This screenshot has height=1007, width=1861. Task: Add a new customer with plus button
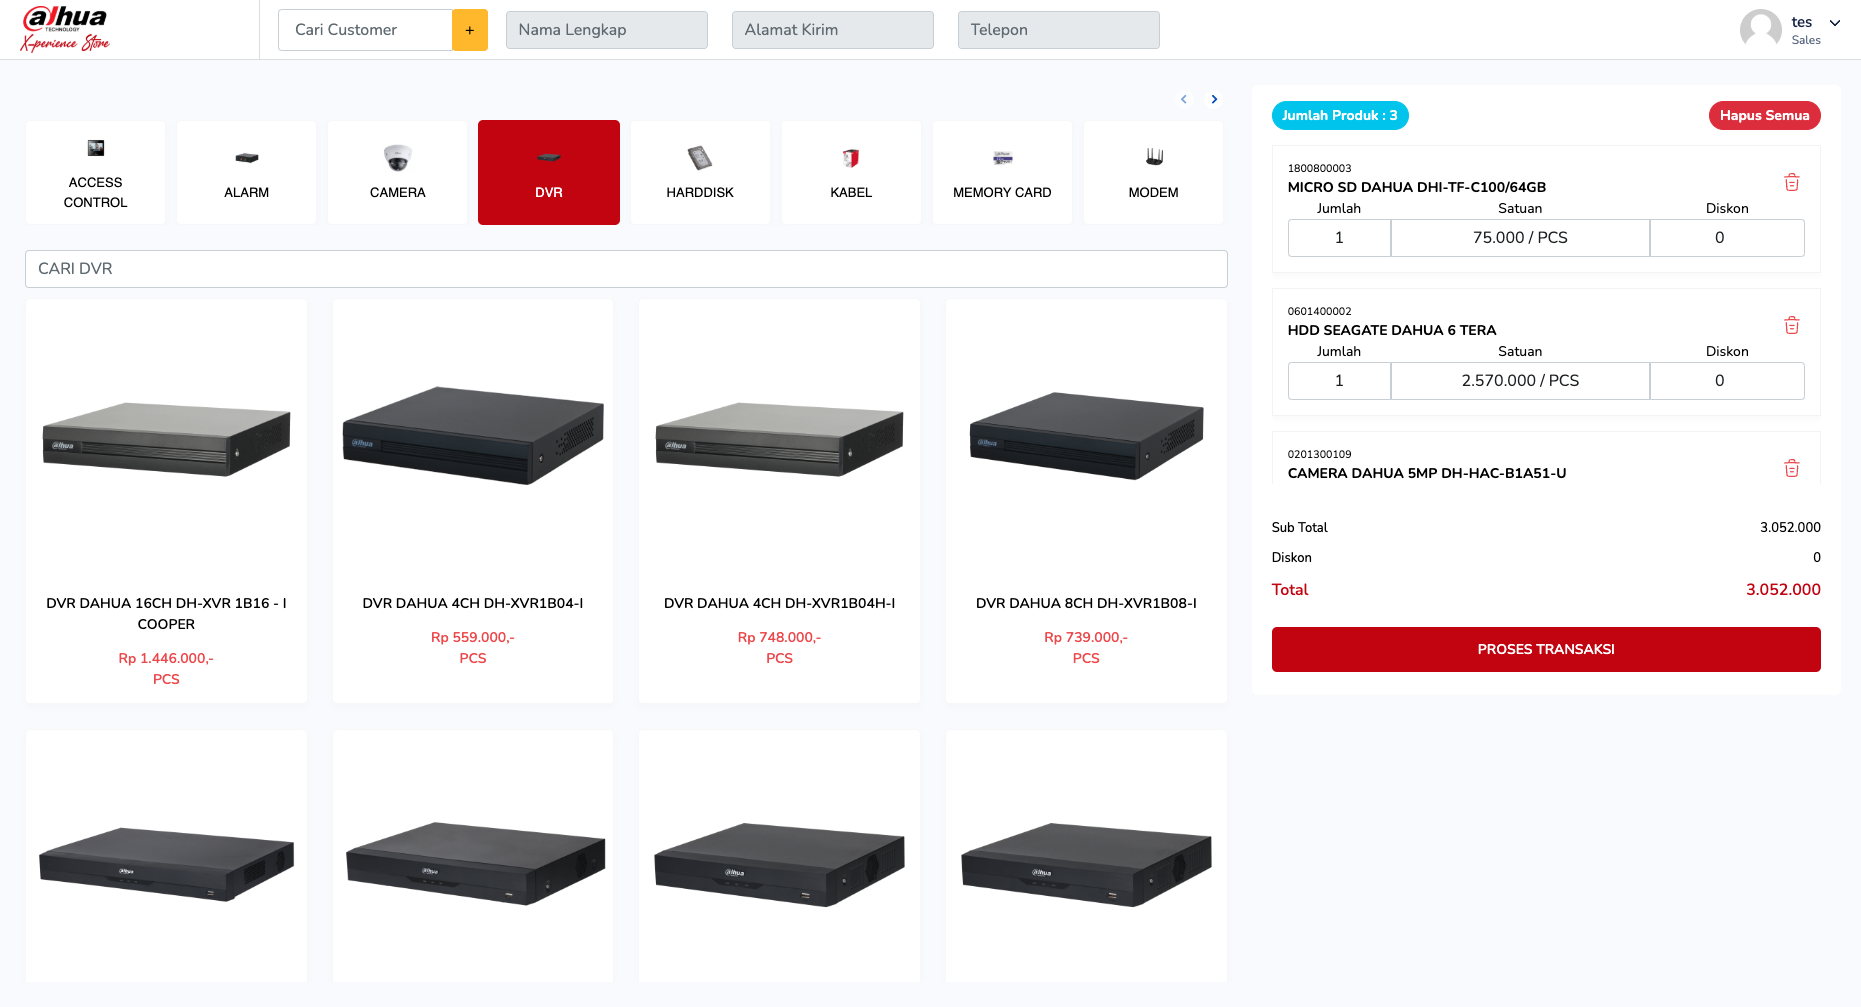click(x=470, y=30)
